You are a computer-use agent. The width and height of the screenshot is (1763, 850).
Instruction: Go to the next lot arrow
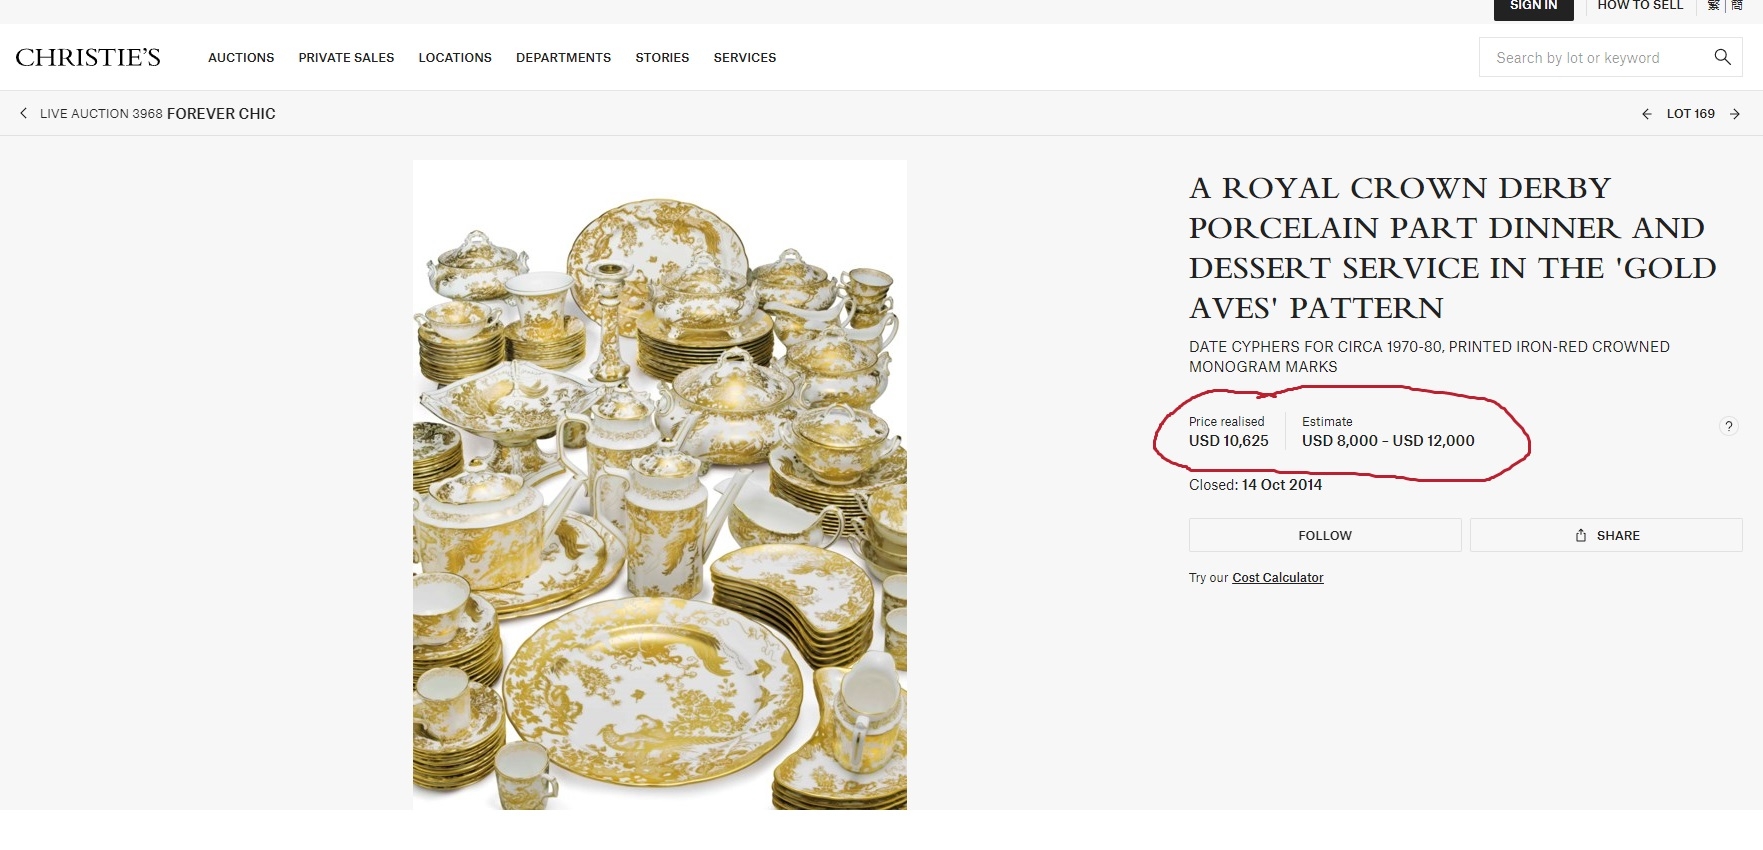(x=1735, y=114)
